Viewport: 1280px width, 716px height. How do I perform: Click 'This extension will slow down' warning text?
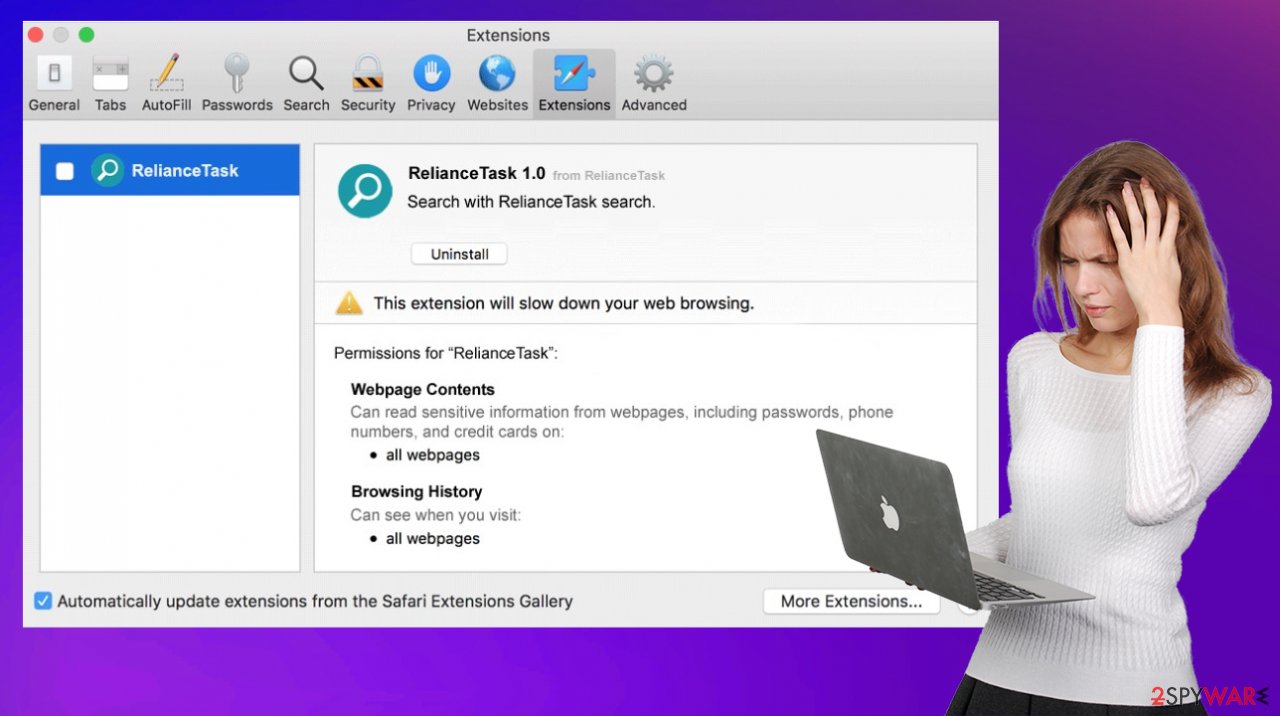click(563, 303)
